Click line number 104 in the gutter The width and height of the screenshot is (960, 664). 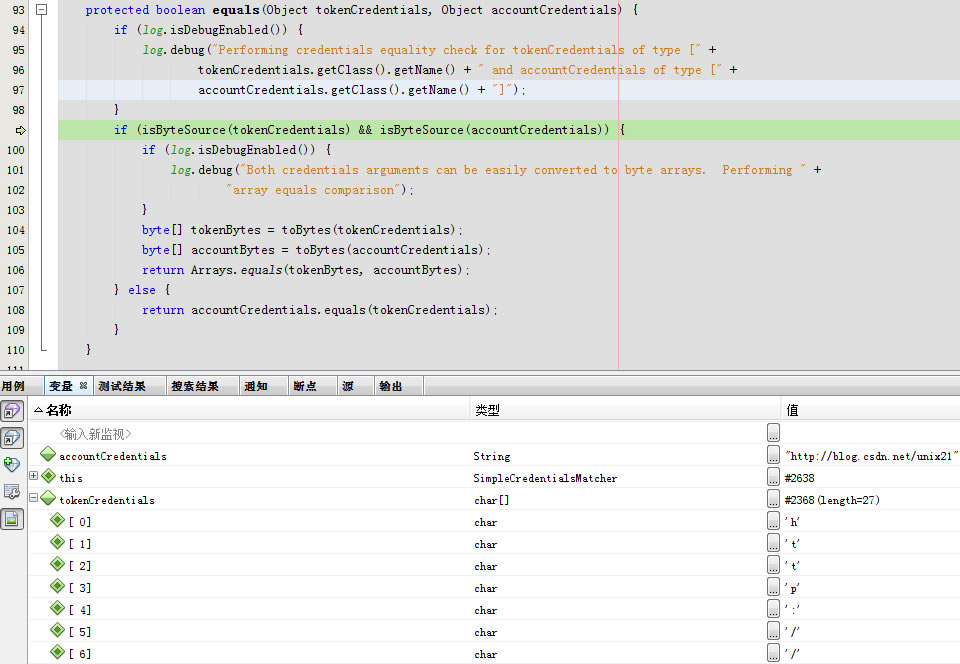[16, 230]
